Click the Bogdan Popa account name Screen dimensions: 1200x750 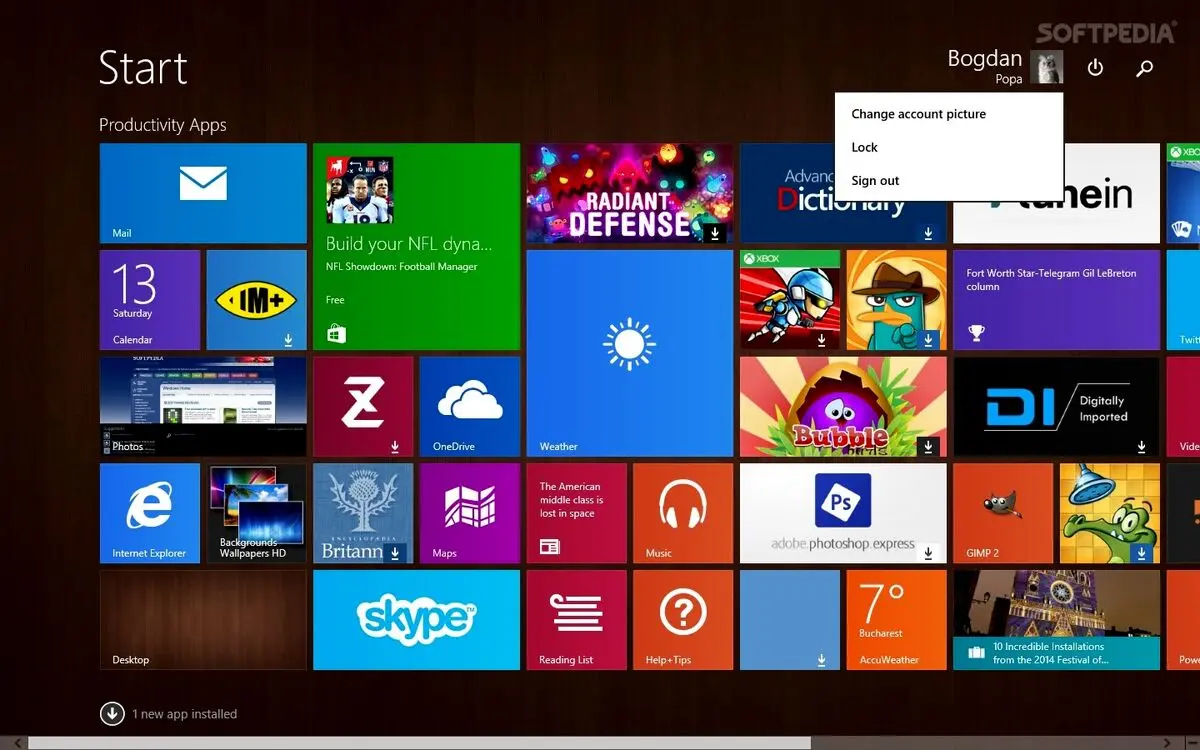point(985,66)
